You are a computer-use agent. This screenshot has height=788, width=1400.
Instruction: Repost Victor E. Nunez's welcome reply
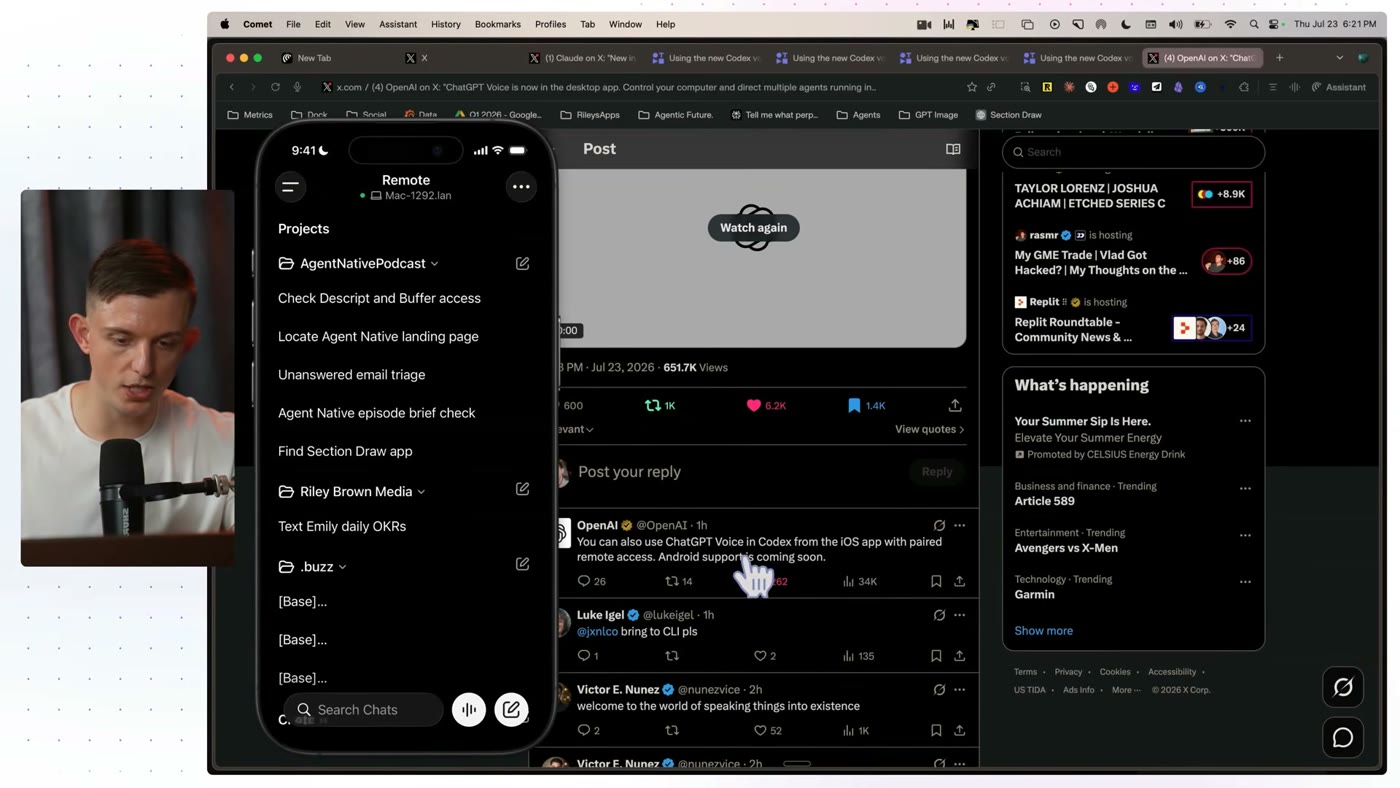(x=672, y=730)
